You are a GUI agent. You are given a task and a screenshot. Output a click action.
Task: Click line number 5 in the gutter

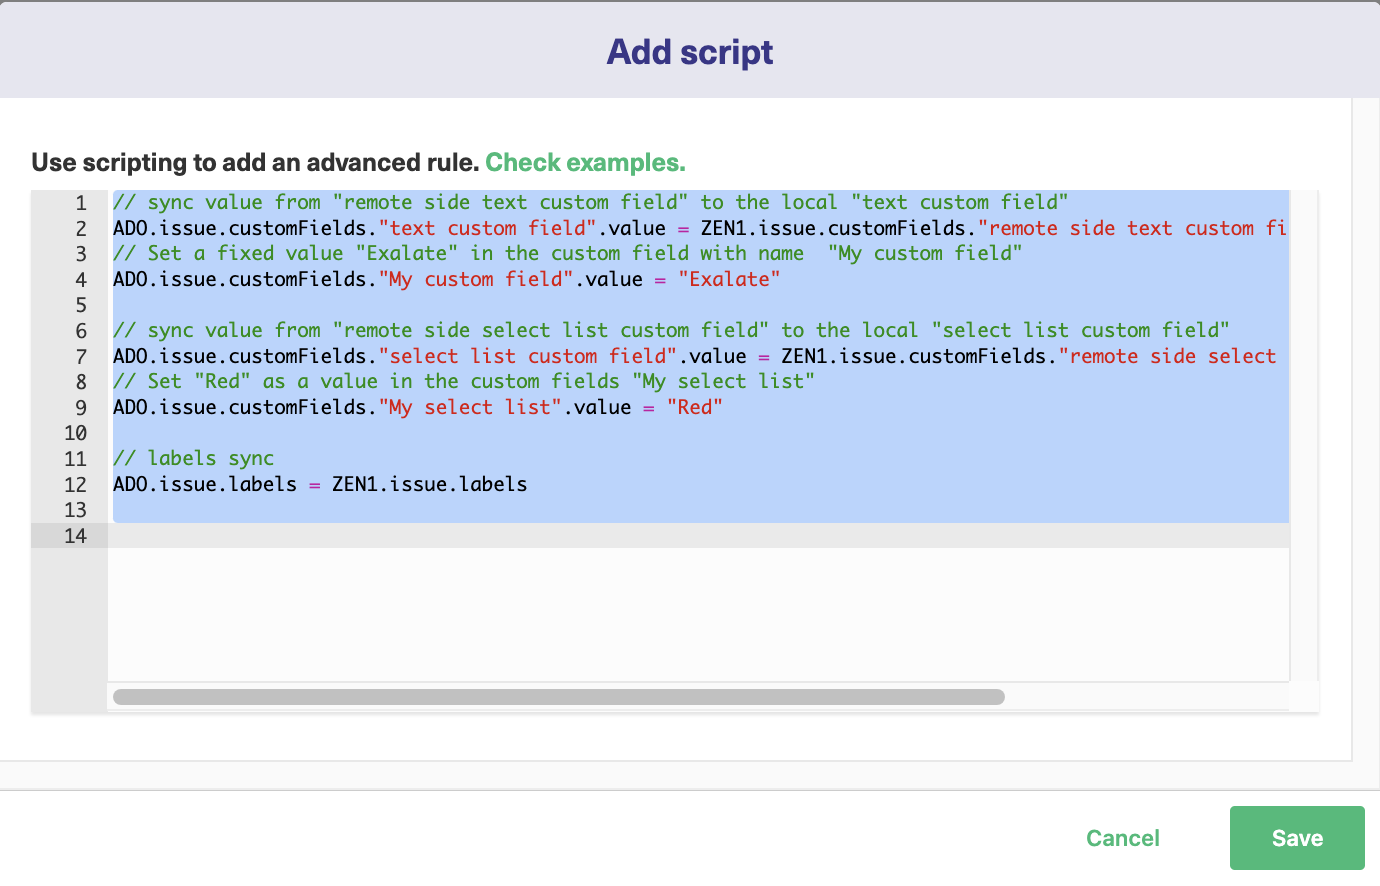pos(81,305)
